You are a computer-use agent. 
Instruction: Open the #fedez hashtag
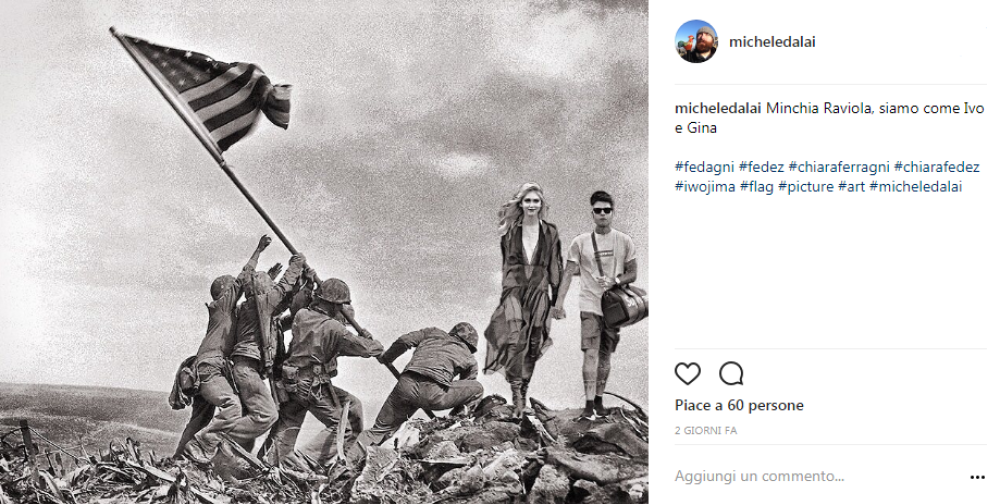click(761, 167)
